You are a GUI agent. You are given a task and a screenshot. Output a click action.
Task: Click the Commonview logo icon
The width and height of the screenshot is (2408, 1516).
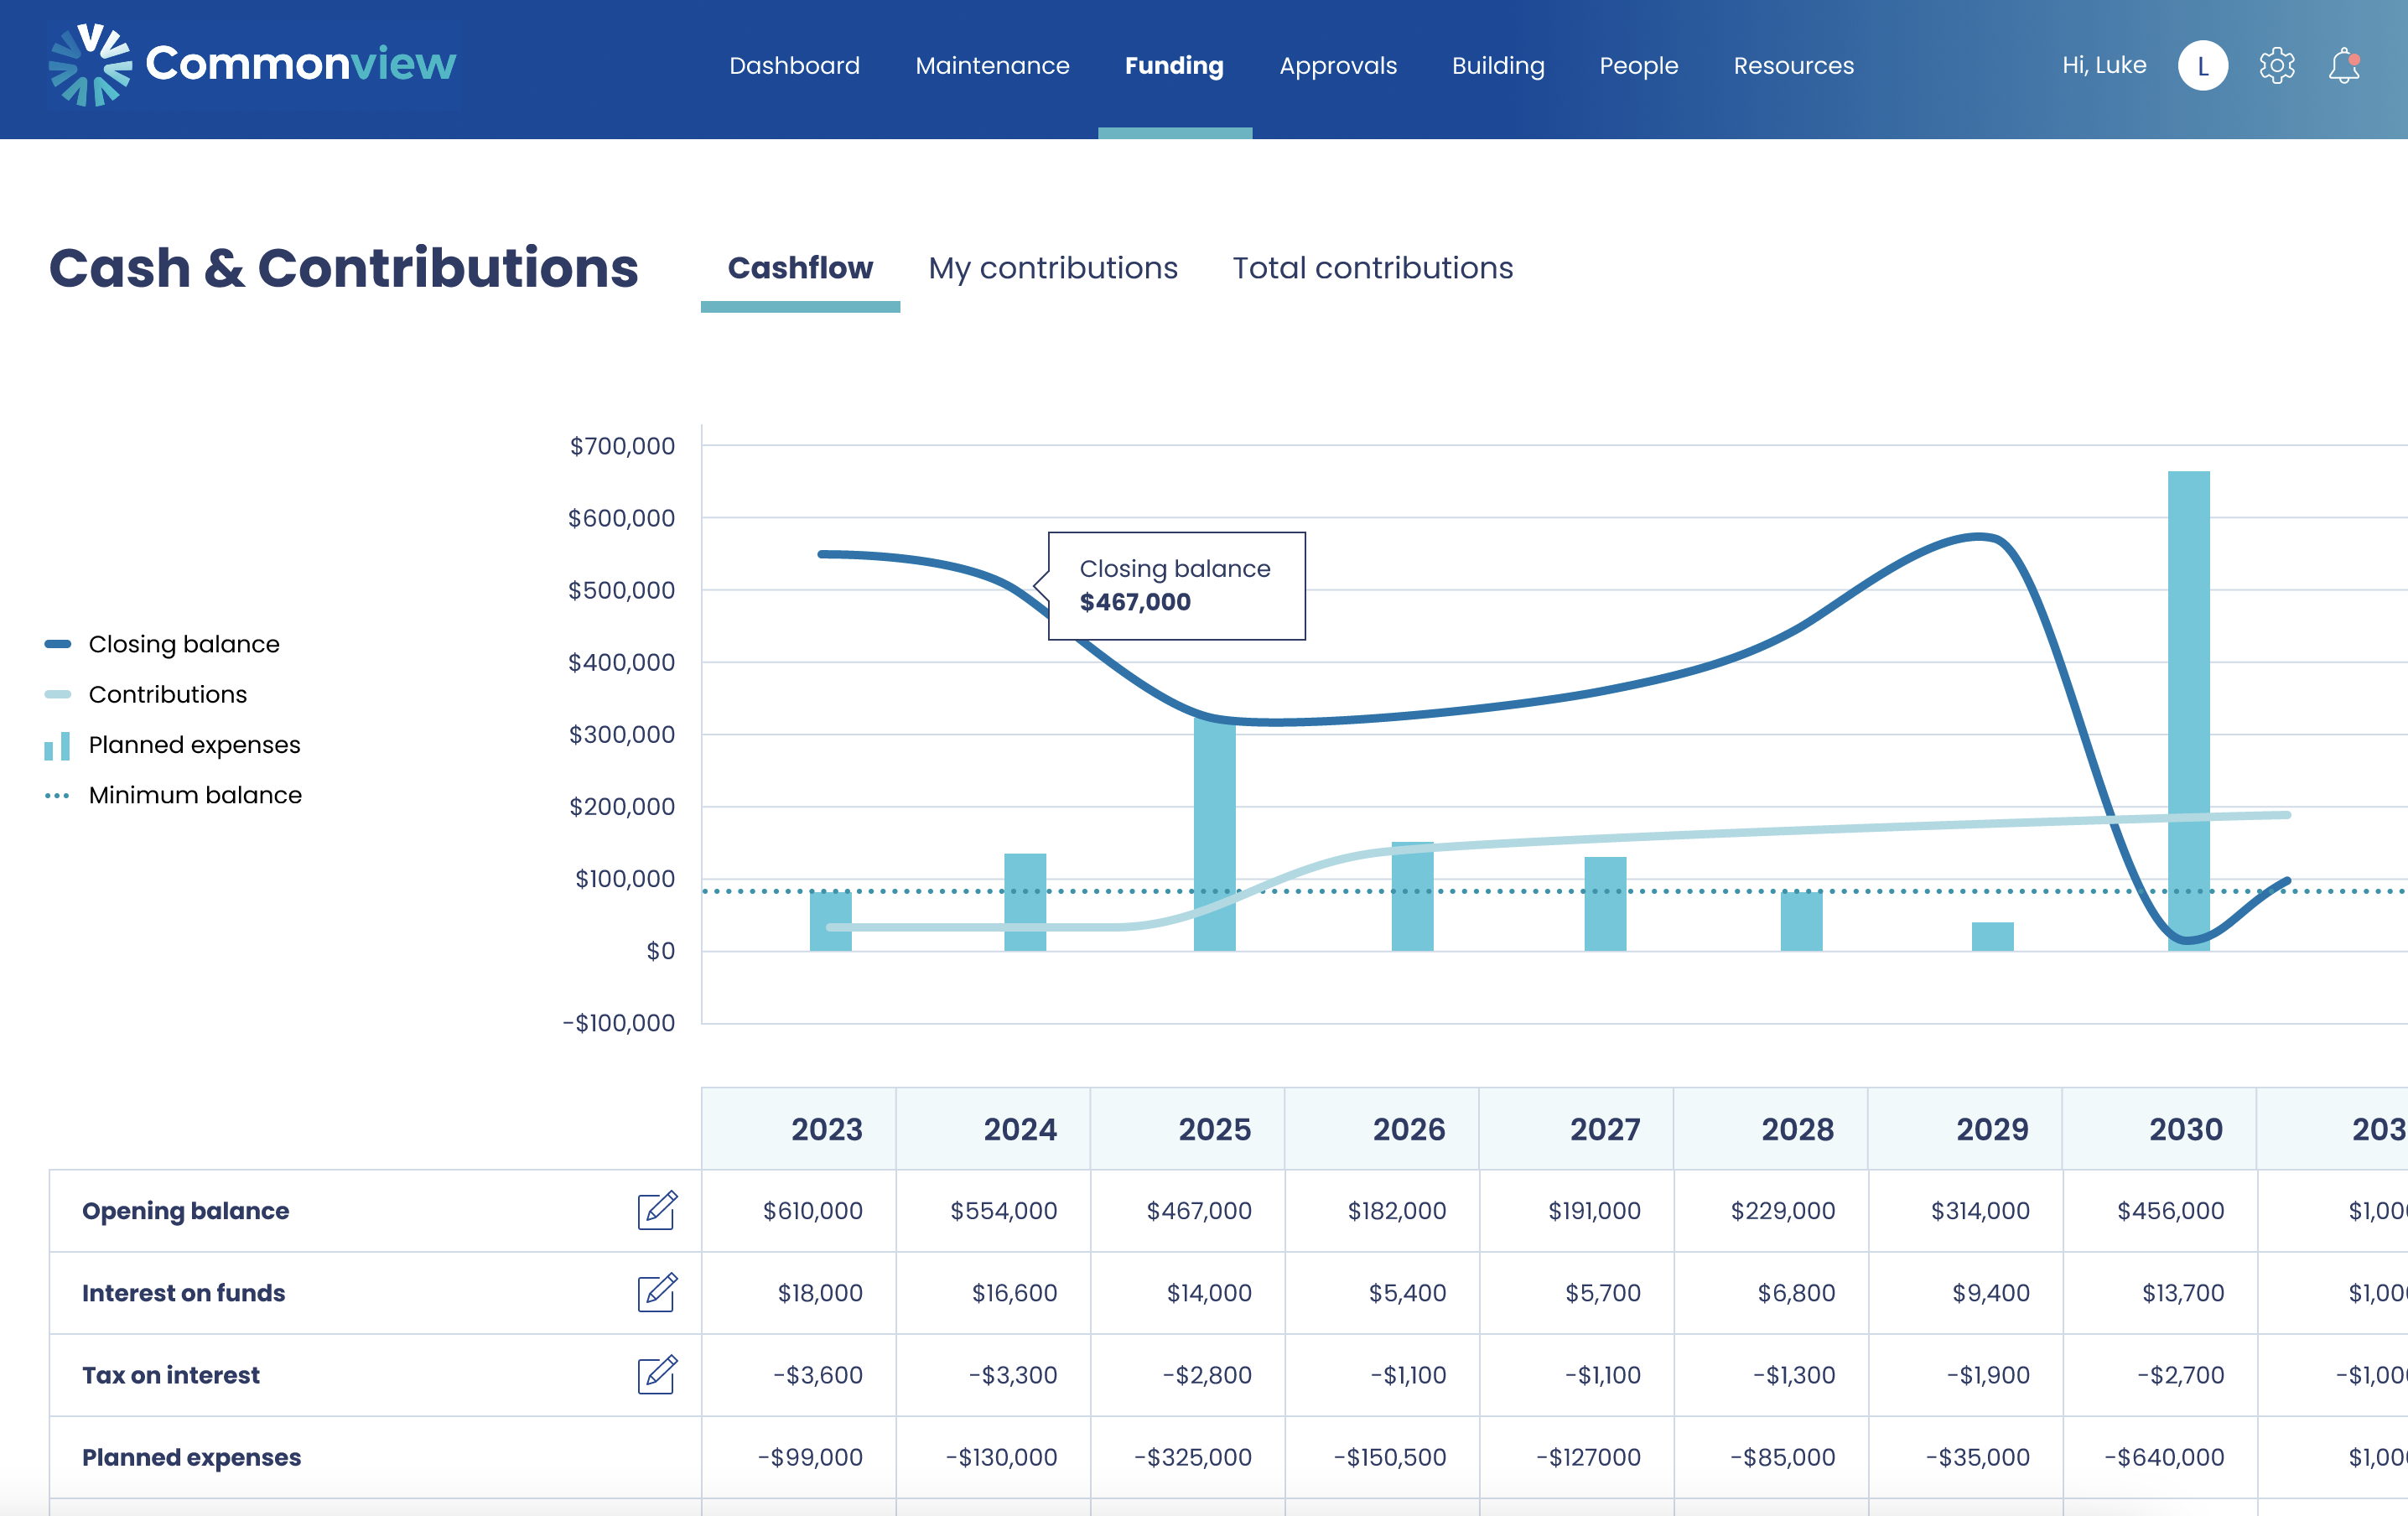(x=90, y=65)
